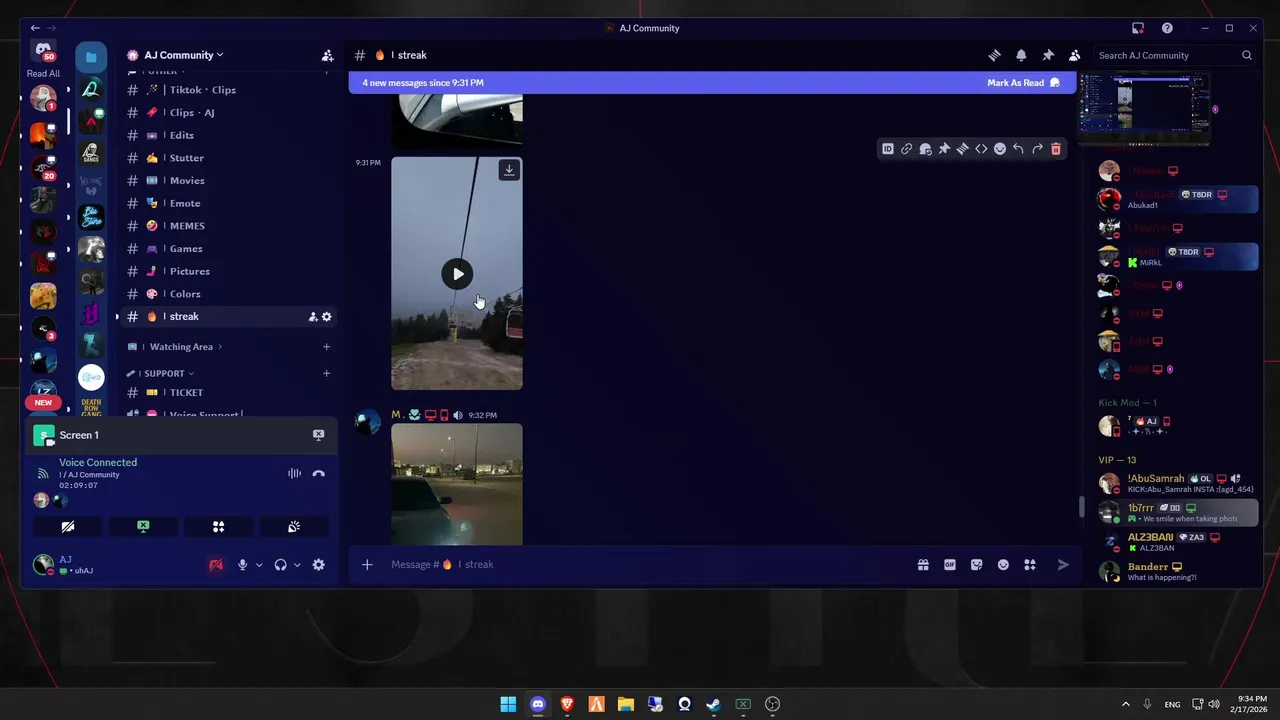The image size is (1280, 720).
Task: Click the new messages since 9:31 PM banner
Action: click(x=423, y=83)
